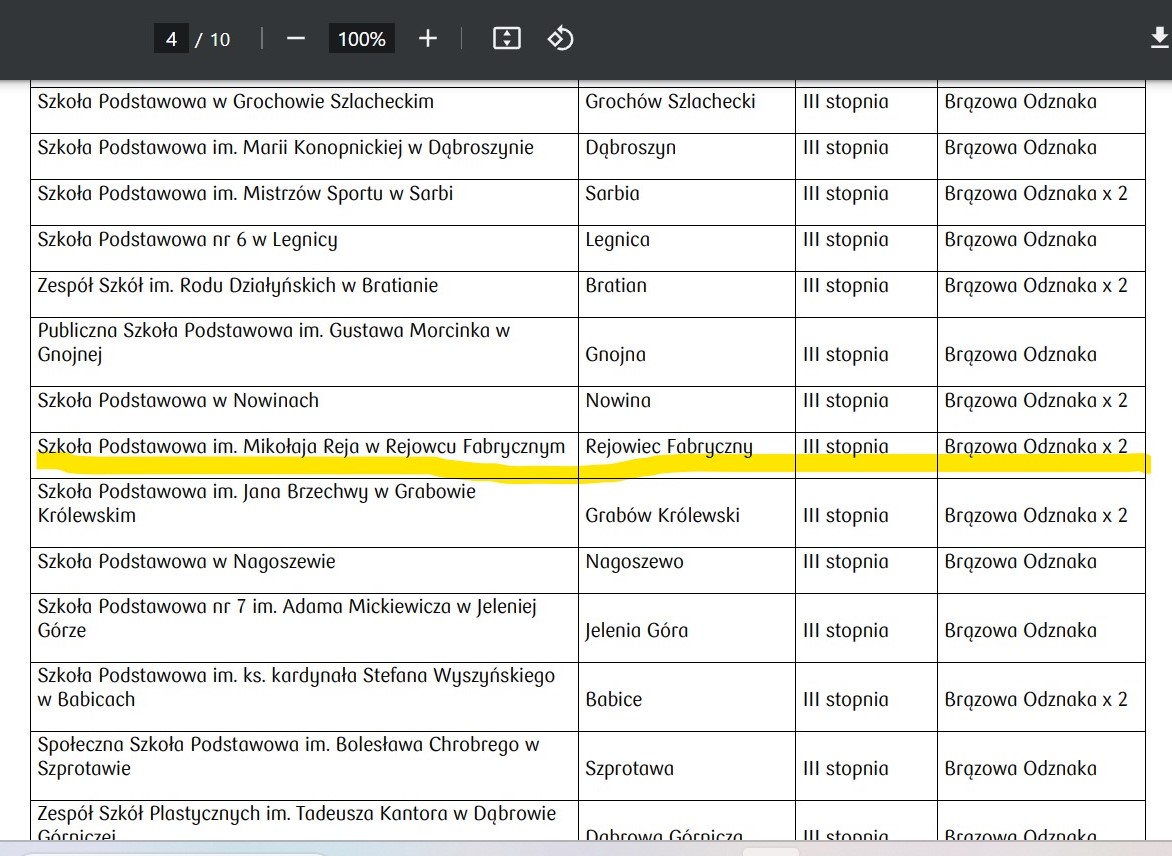Click 'Brązowa Odznaka x 2' in Bratian row
1172x856 pixels.
click(1036, 286)
